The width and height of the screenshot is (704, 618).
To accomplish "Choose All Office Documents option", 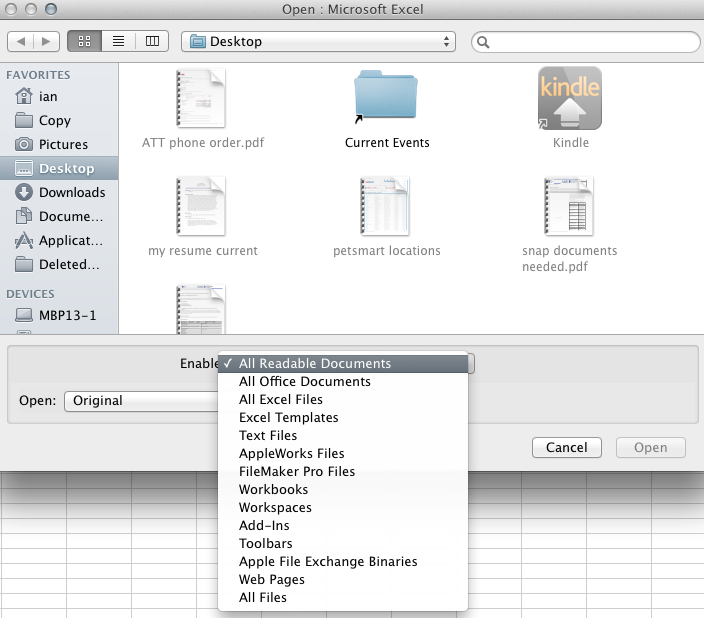I will tap(343, 381).
